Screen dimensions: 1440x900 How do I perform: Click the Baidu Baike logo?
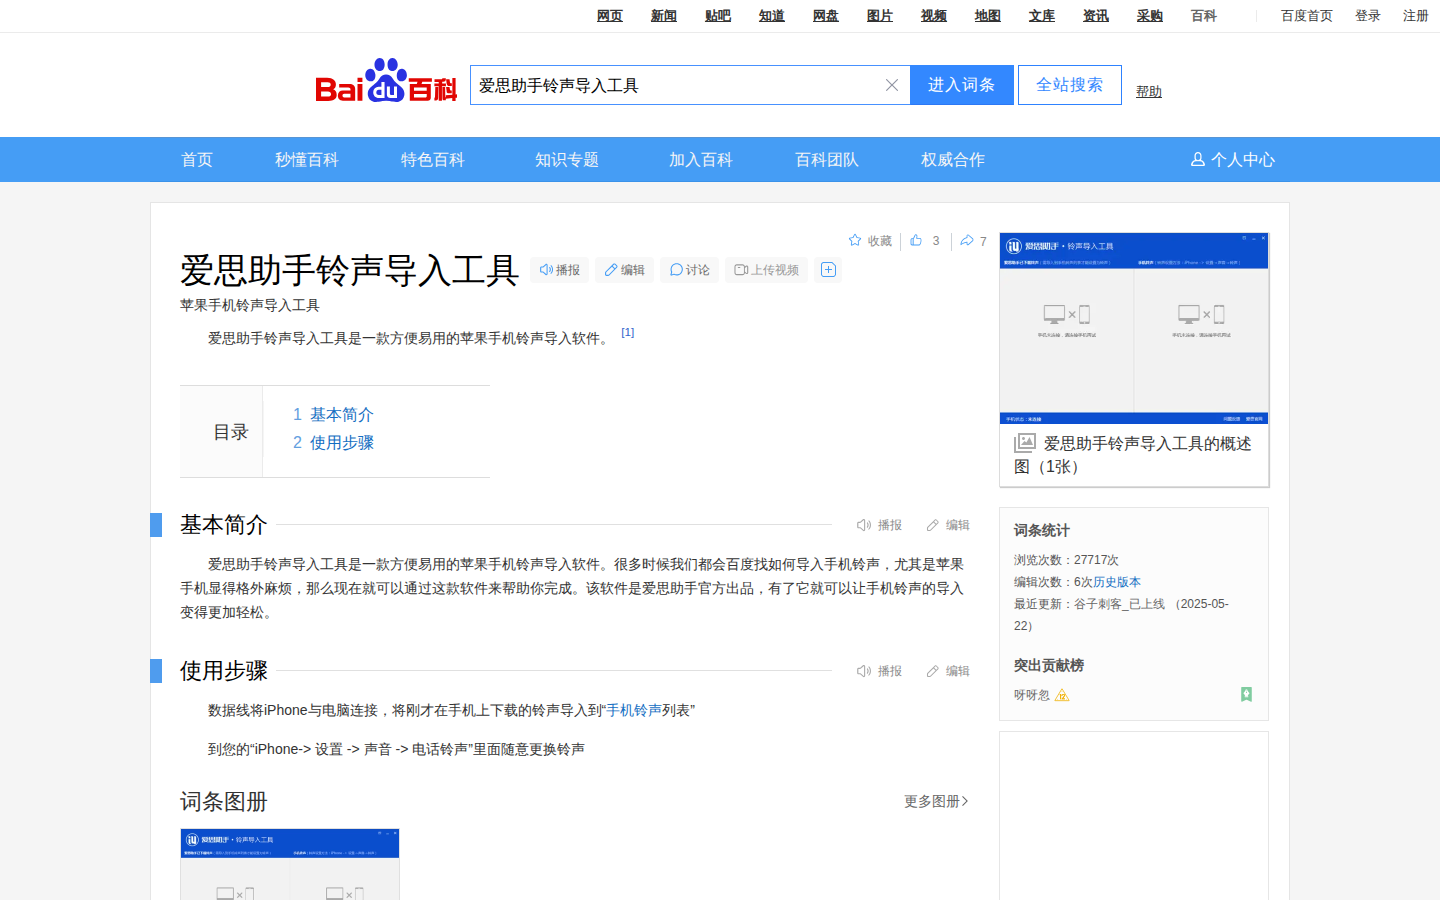point(386,81)
